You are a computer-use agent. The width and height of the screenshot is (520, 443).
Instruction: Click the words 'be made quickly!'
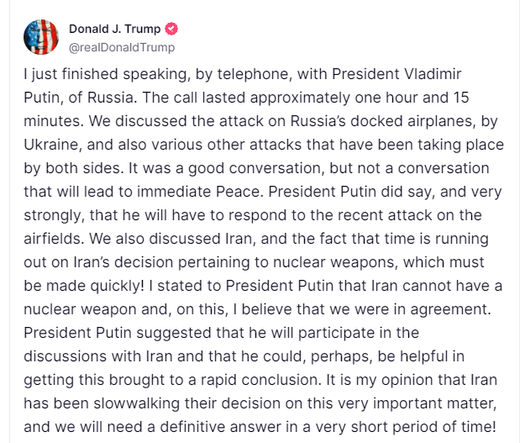click(x=84, y=286)
